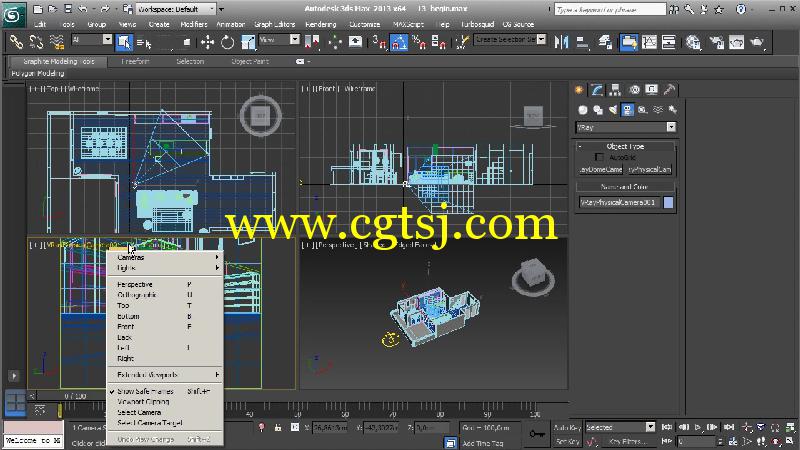Select the Shapes category icon

click(598, 110)
